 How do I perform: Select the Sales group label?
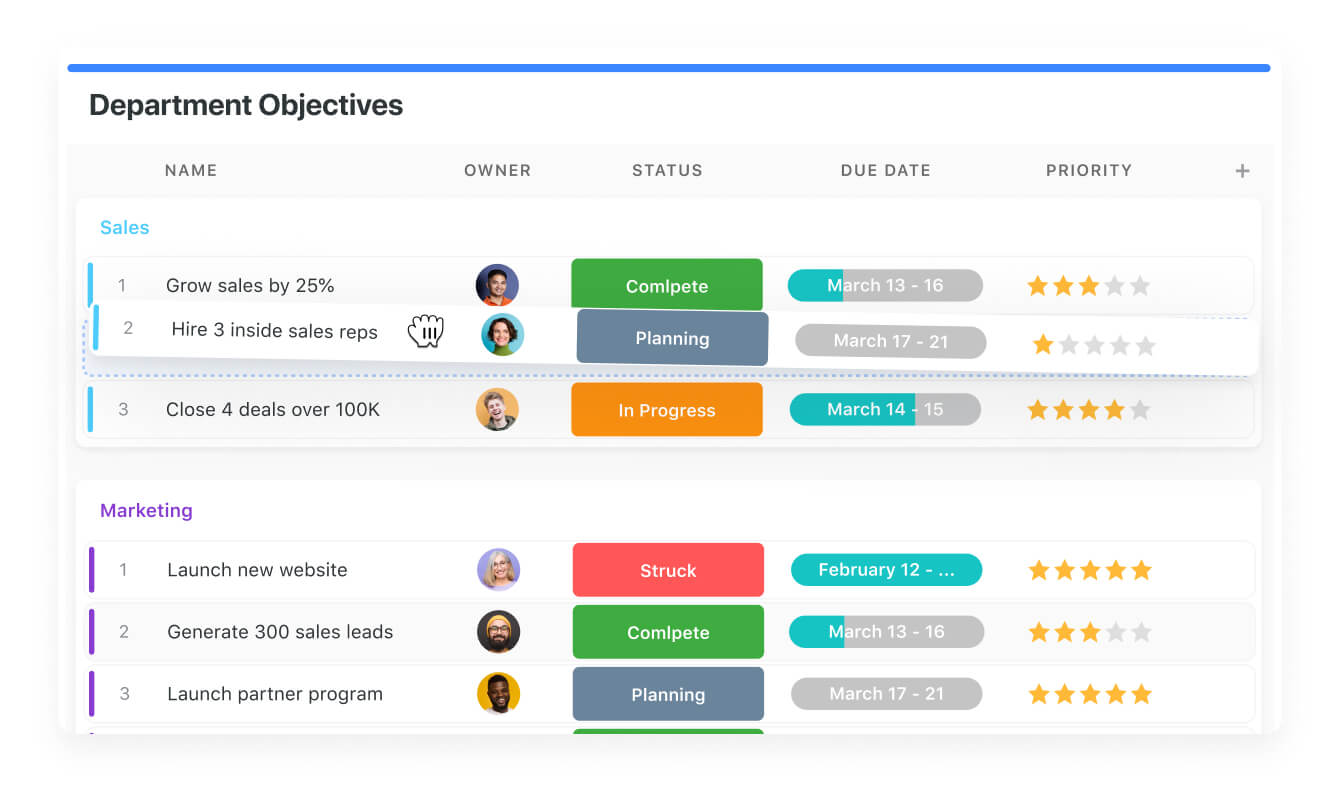click(124, 227)
